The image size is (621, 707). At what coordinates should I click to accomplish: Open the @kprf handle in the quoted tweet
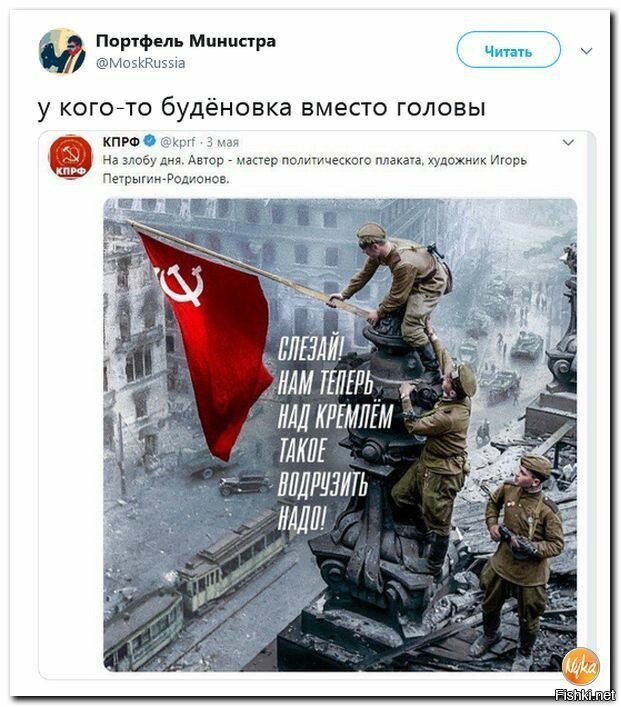(178, 142)
